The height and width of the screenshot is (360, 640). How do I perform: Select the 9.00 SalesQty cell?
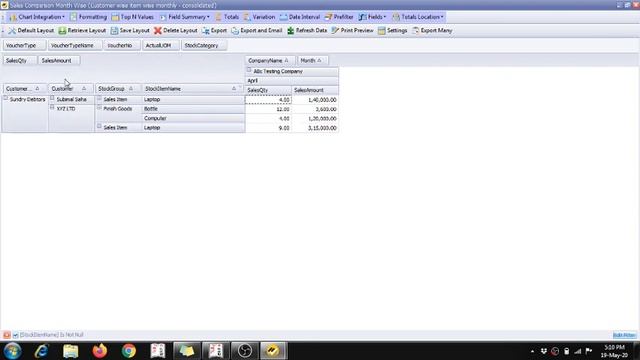pos(268,128)
